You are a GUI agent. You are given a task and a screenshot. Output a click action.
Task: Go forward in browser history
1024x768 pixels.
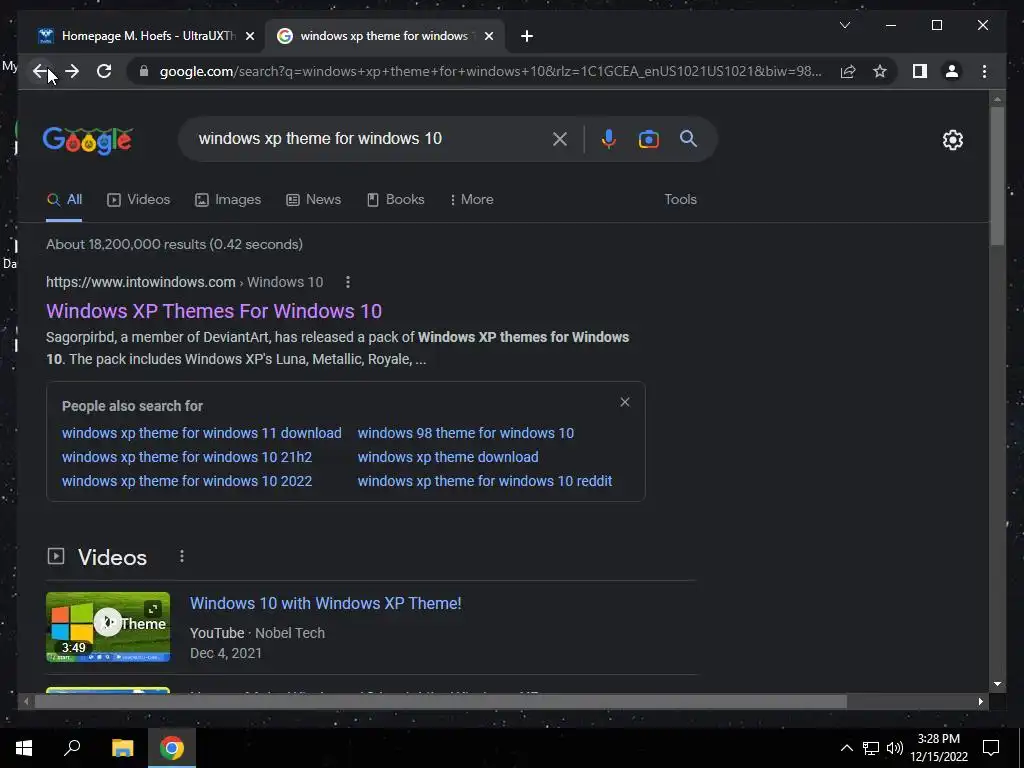coord(72,71)
